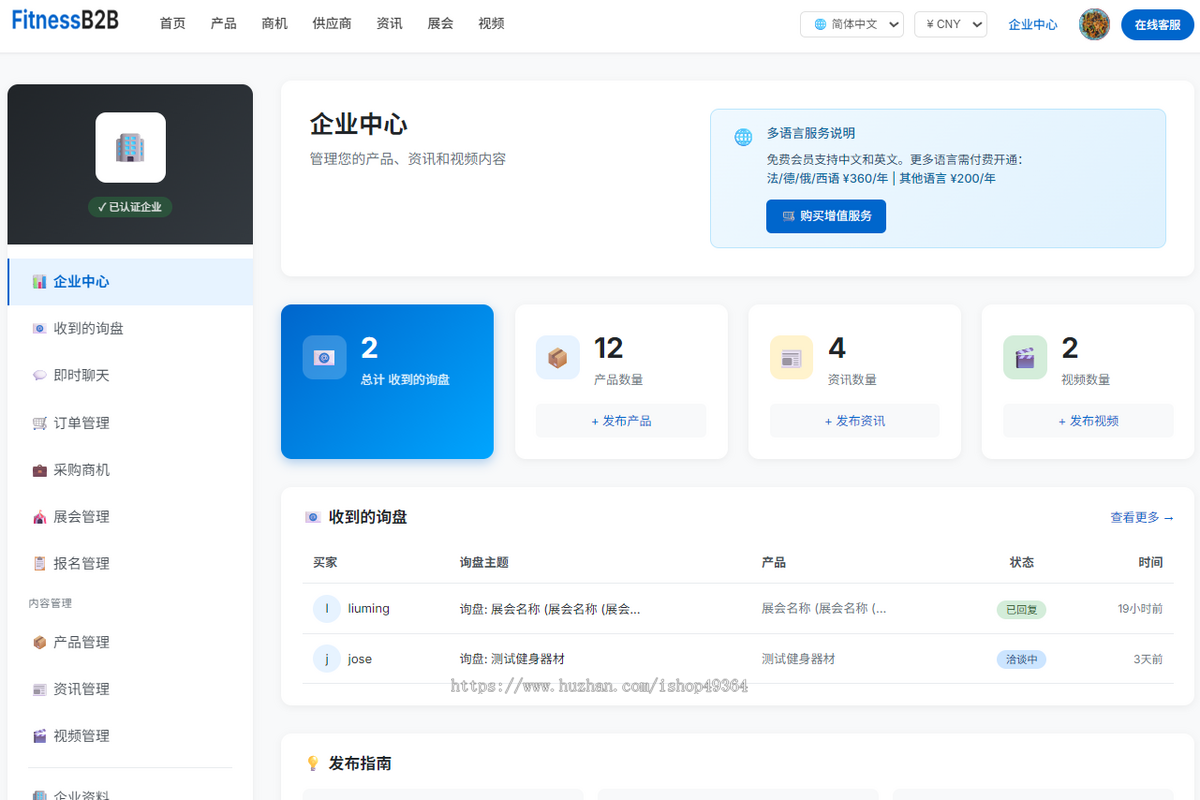This screenshot has width=1200, height=800.
Task: Click the clapperboard icon on 视频数量 card
Action: pyautogui.click(x=1025, y=357)
